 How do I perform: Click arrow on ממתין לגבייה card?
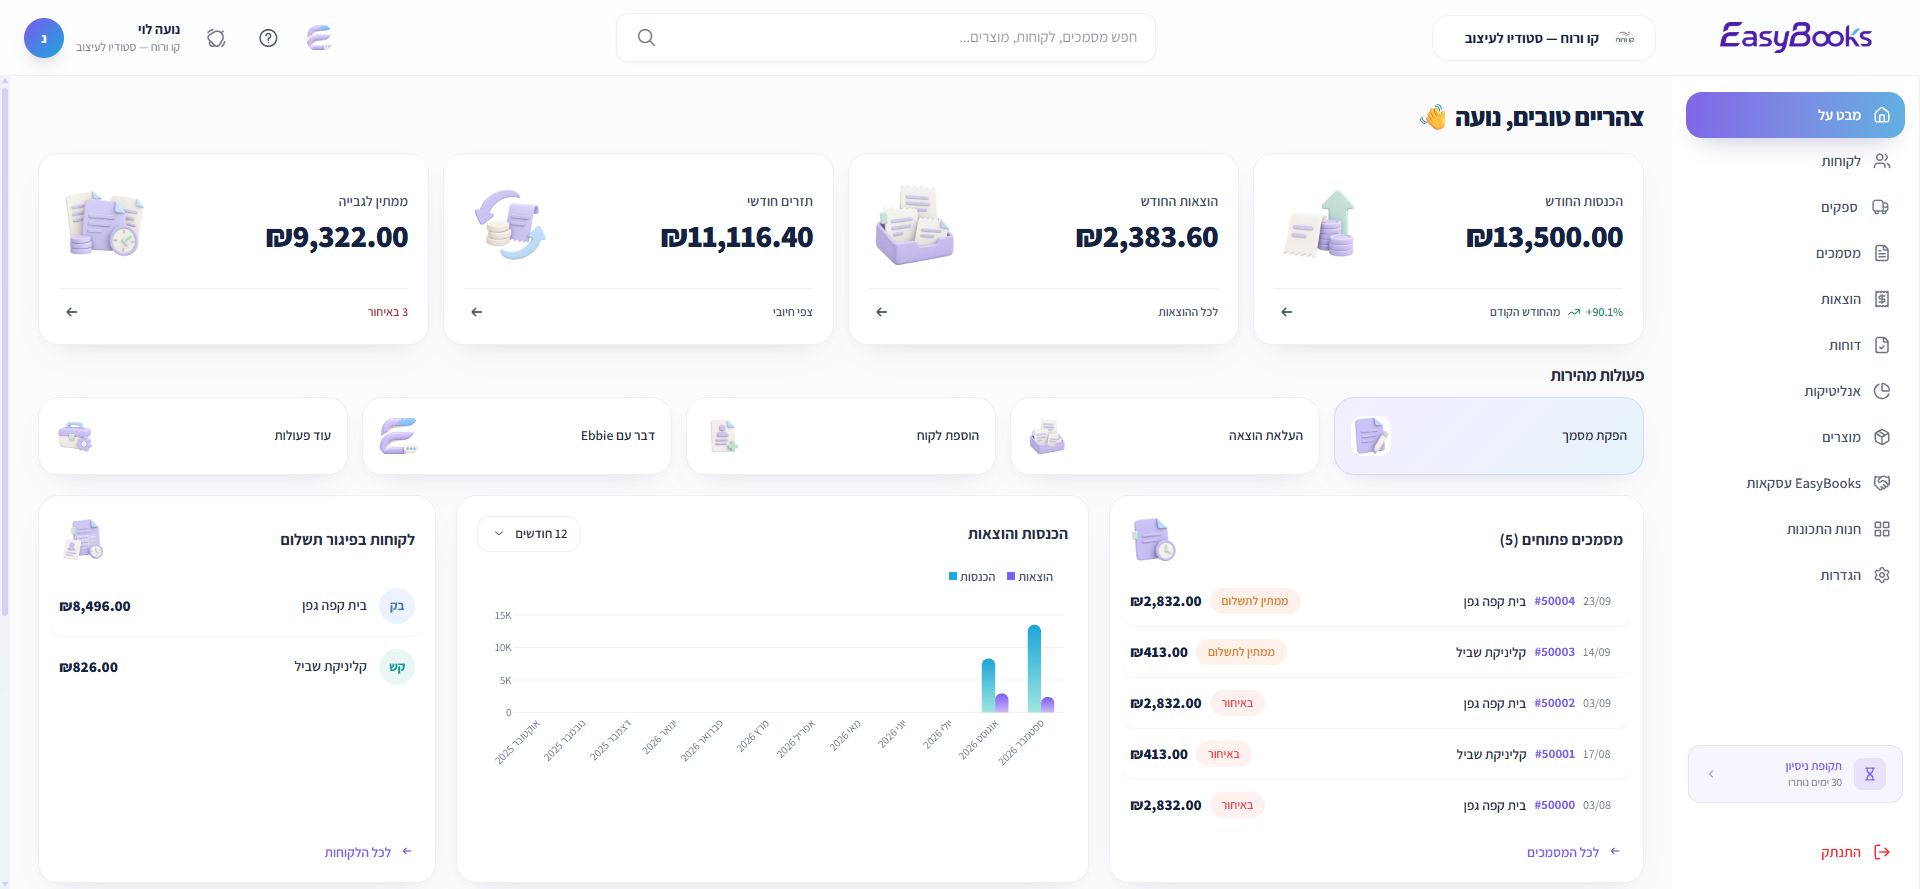[x=72, y=312]
